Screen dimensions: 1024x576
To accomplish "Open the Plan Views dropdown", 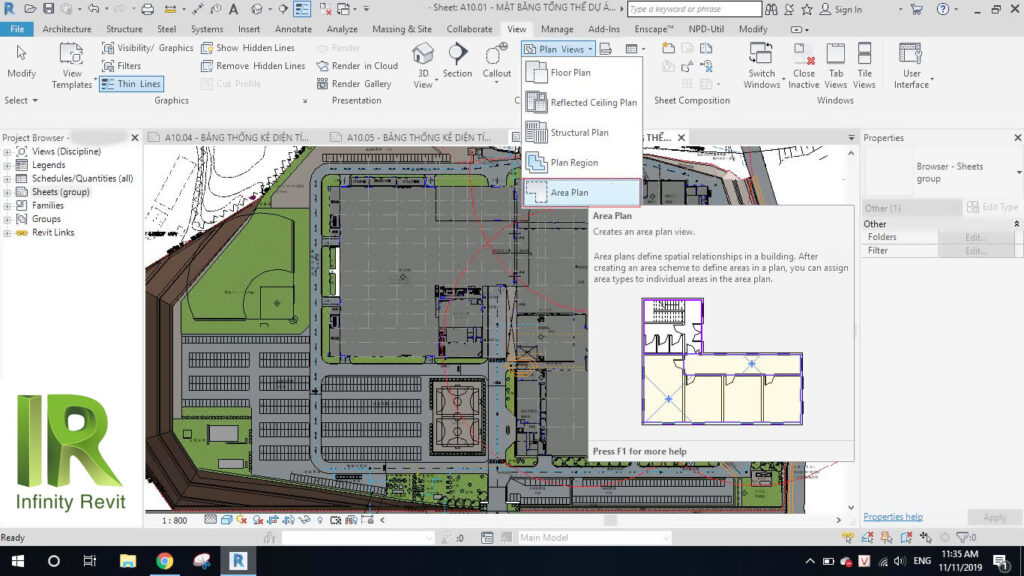I will click(557, 47).
